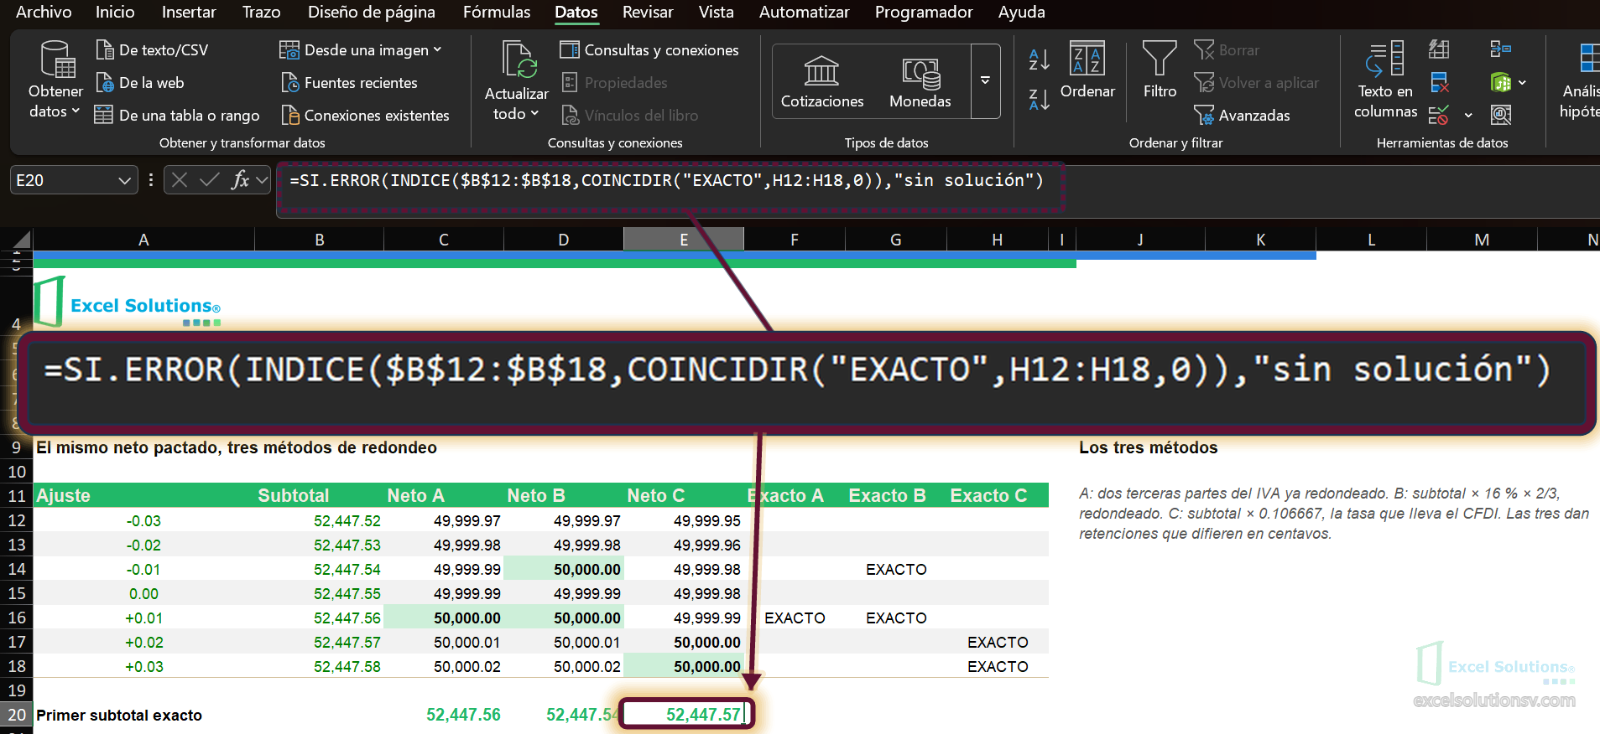
Task: Select the Monedas data type
Action: (x=920, y=82)
